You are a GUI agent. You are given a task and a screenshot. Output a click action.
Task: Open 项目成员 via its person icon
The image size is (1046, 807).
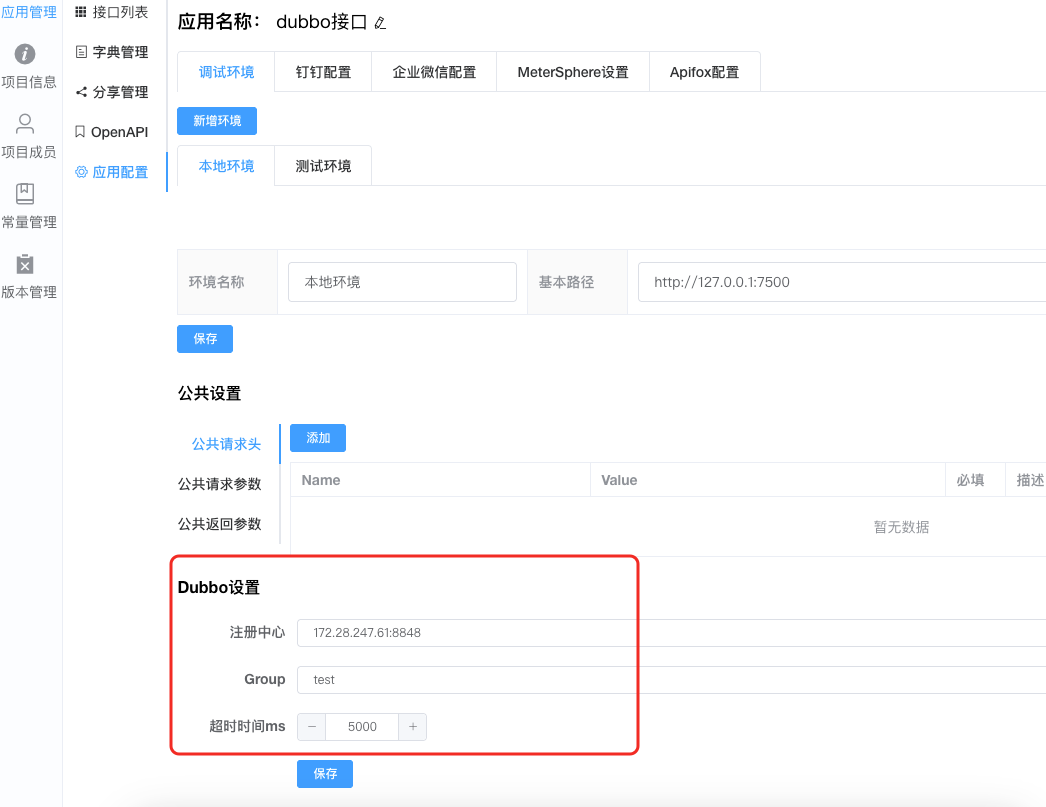(26, 124)
